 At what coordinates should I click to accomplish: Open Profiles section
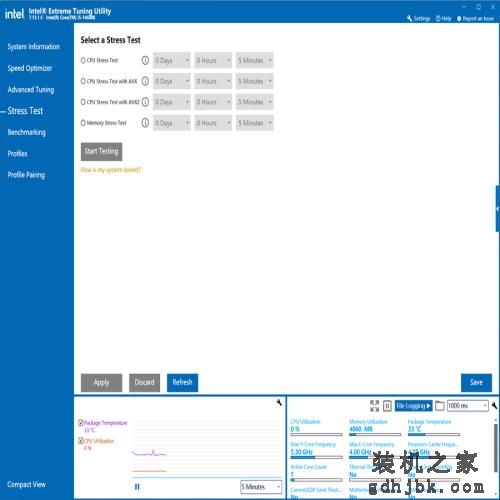pyautogui.click(x=17, y=154)
